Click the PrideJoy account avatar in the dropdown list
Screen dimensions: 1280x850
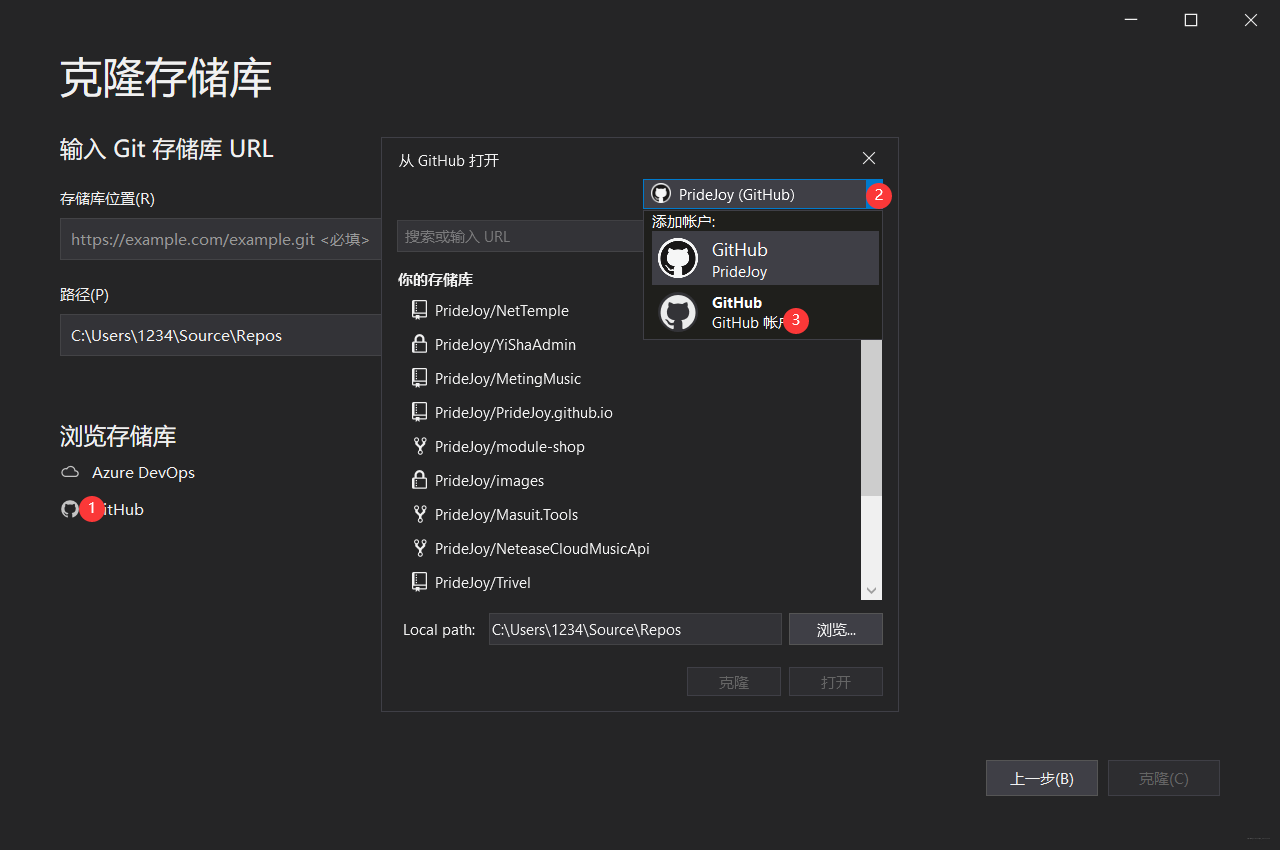coord(678,258)
